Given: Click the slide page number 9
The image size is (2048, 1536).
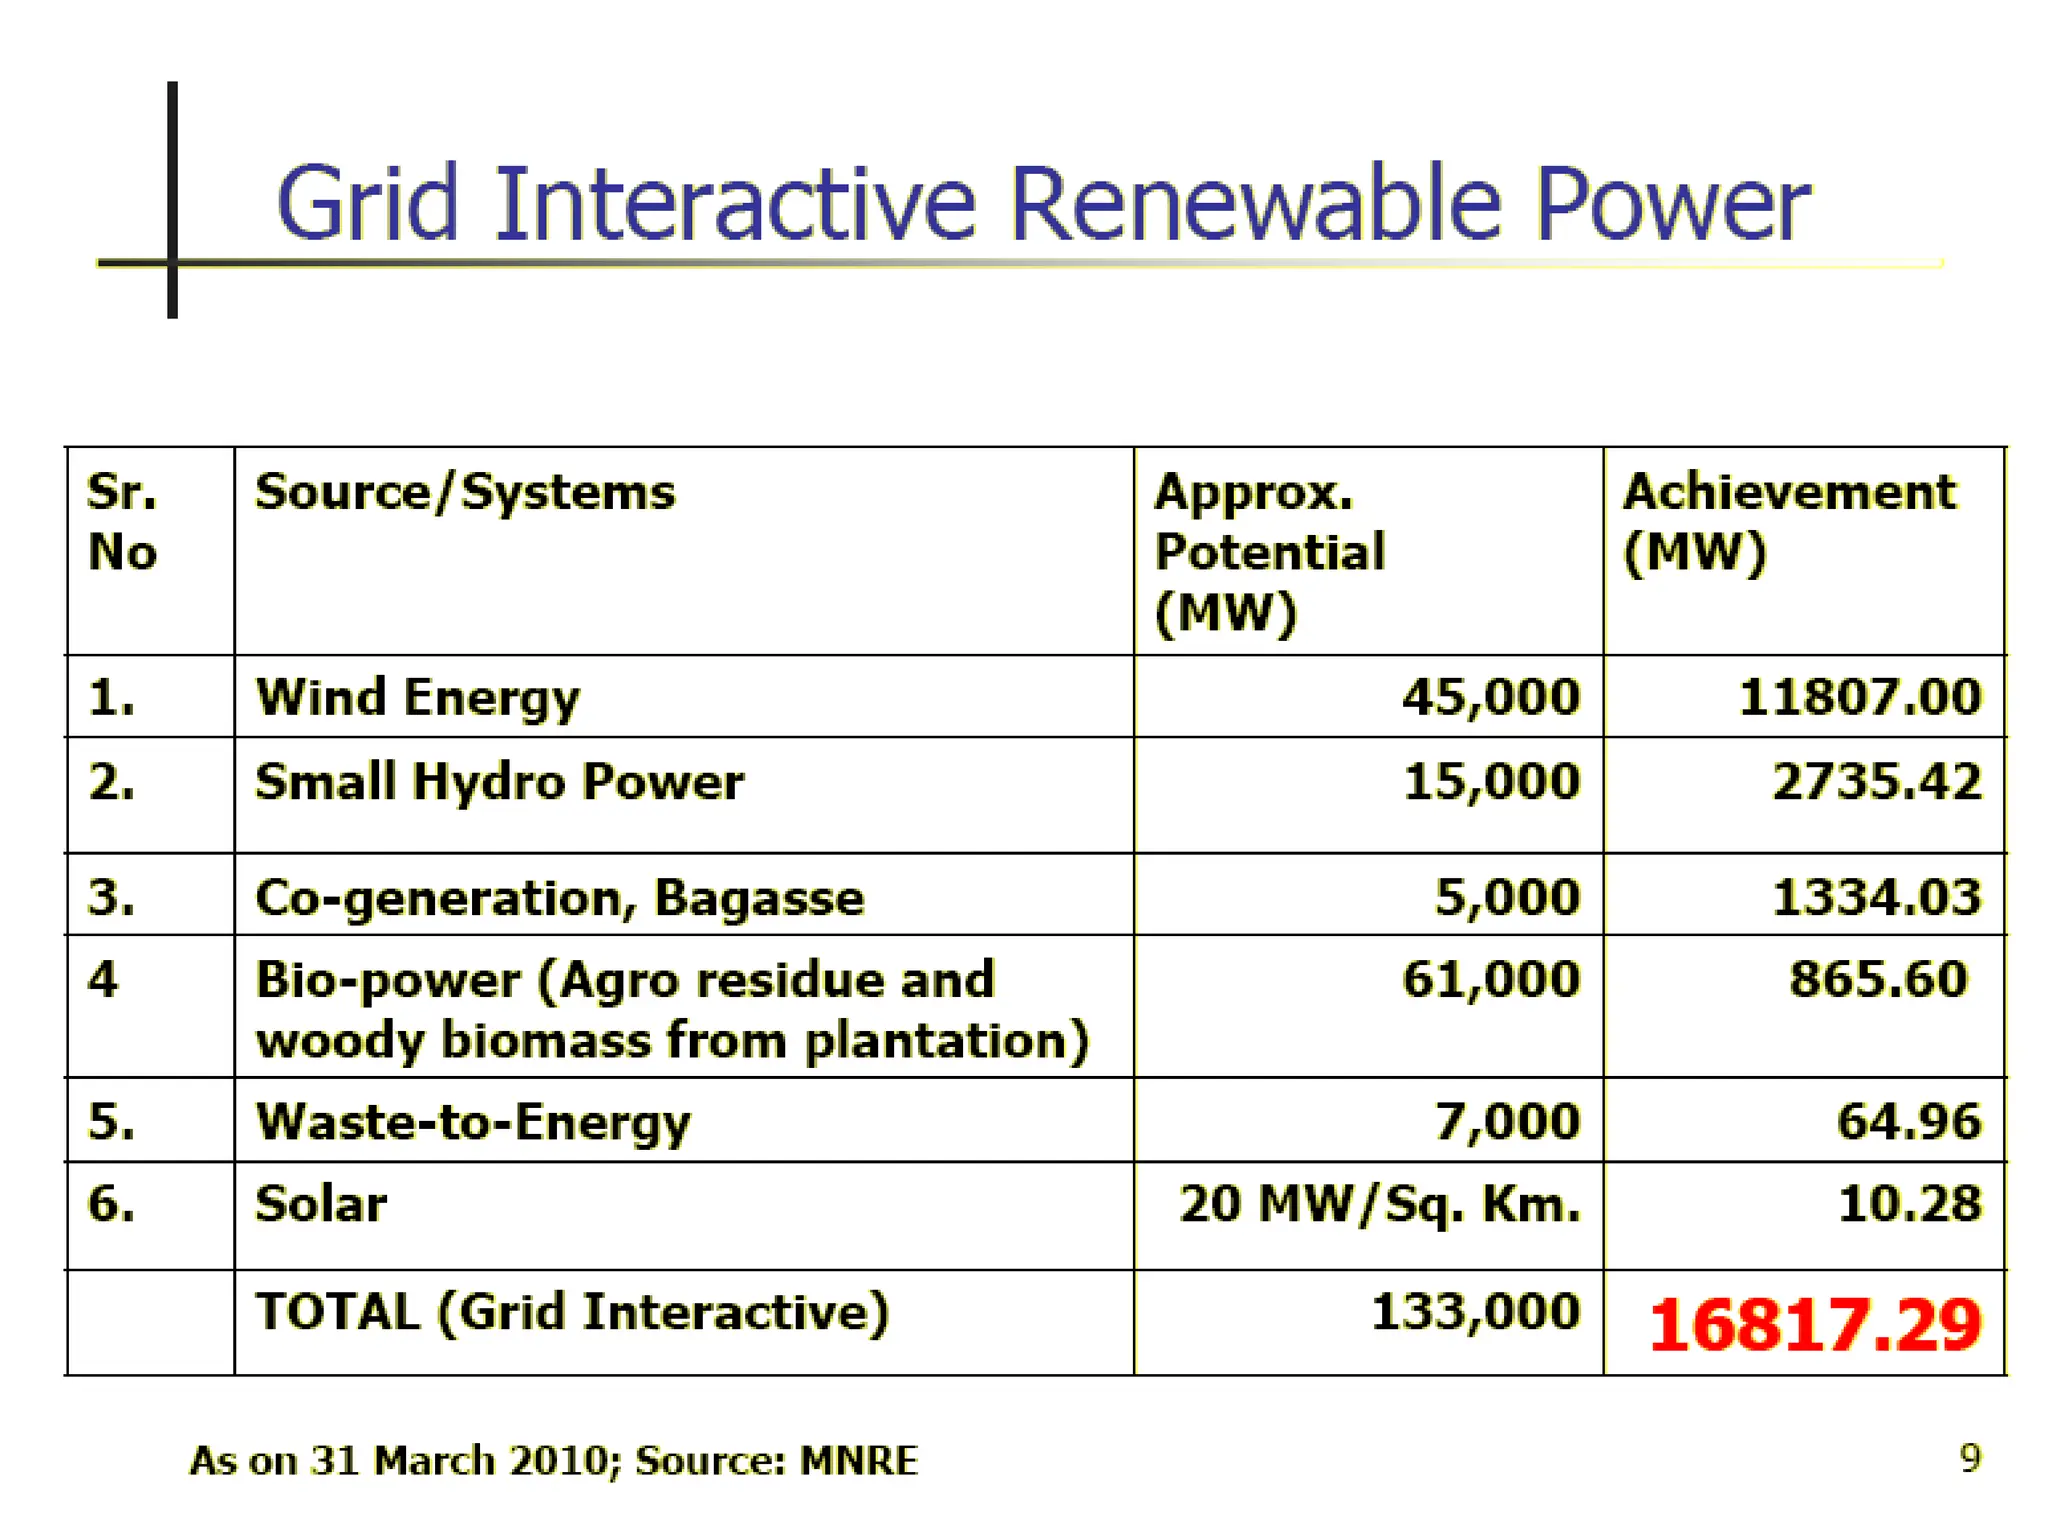Looking at the screenshot, I should point(1969,1458).
